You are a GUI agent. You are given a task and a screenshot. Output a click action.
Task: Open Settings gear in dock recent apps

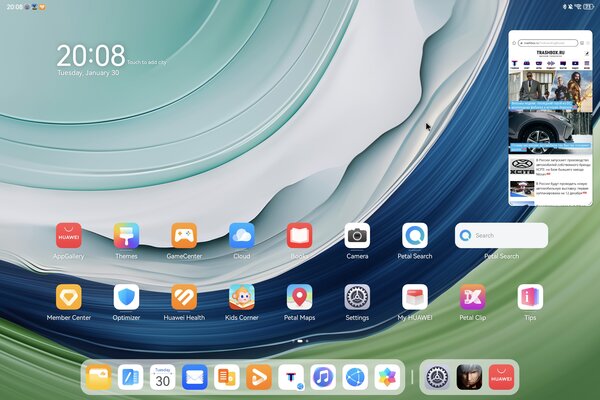point(437,377)
